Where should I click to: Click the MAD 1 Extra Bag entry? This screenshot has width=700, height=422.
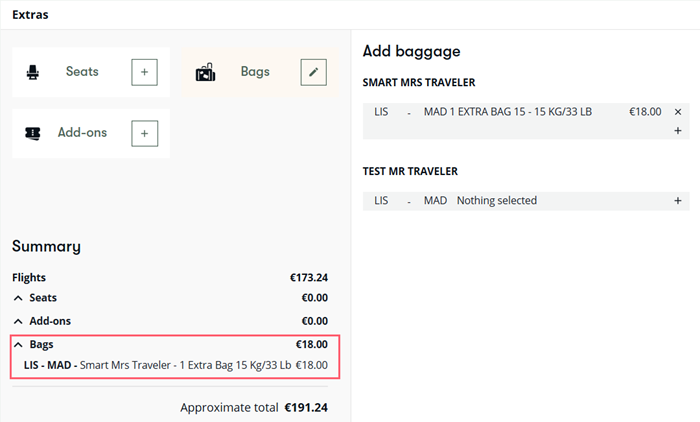point(508,112)
